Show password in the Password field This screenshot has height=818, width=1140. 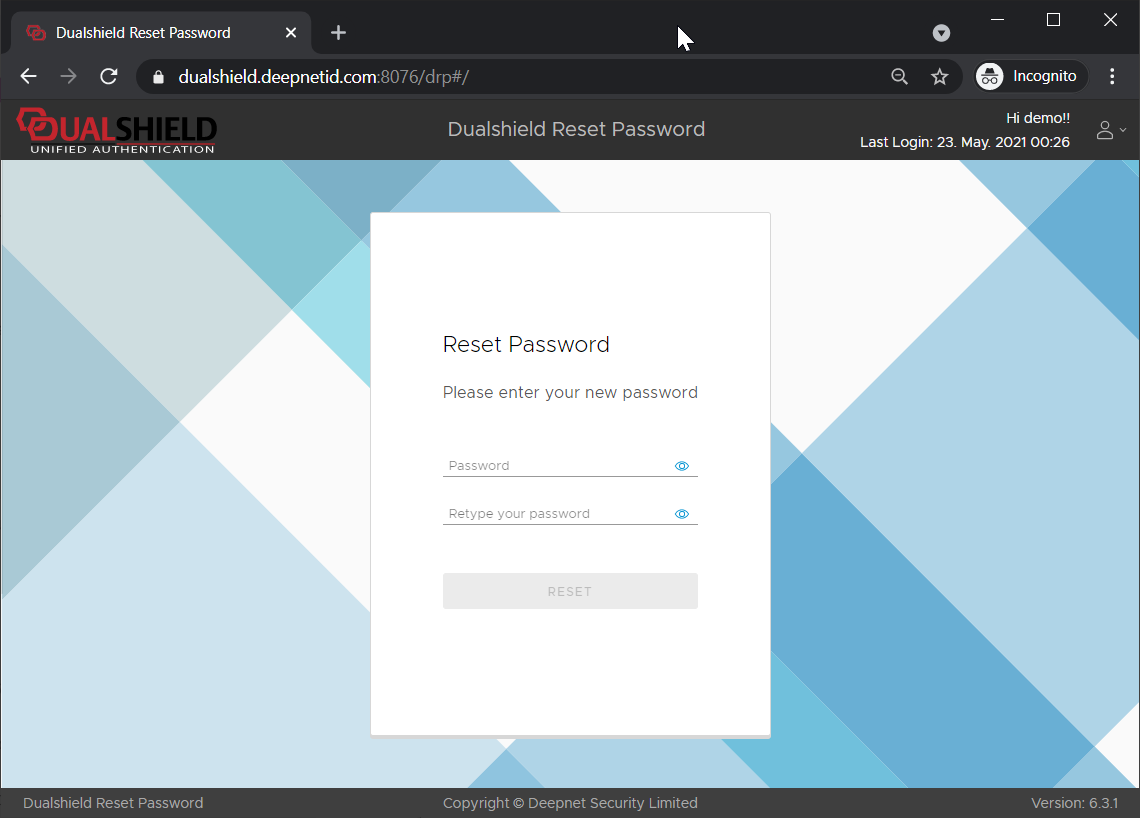tap(681, 466)
